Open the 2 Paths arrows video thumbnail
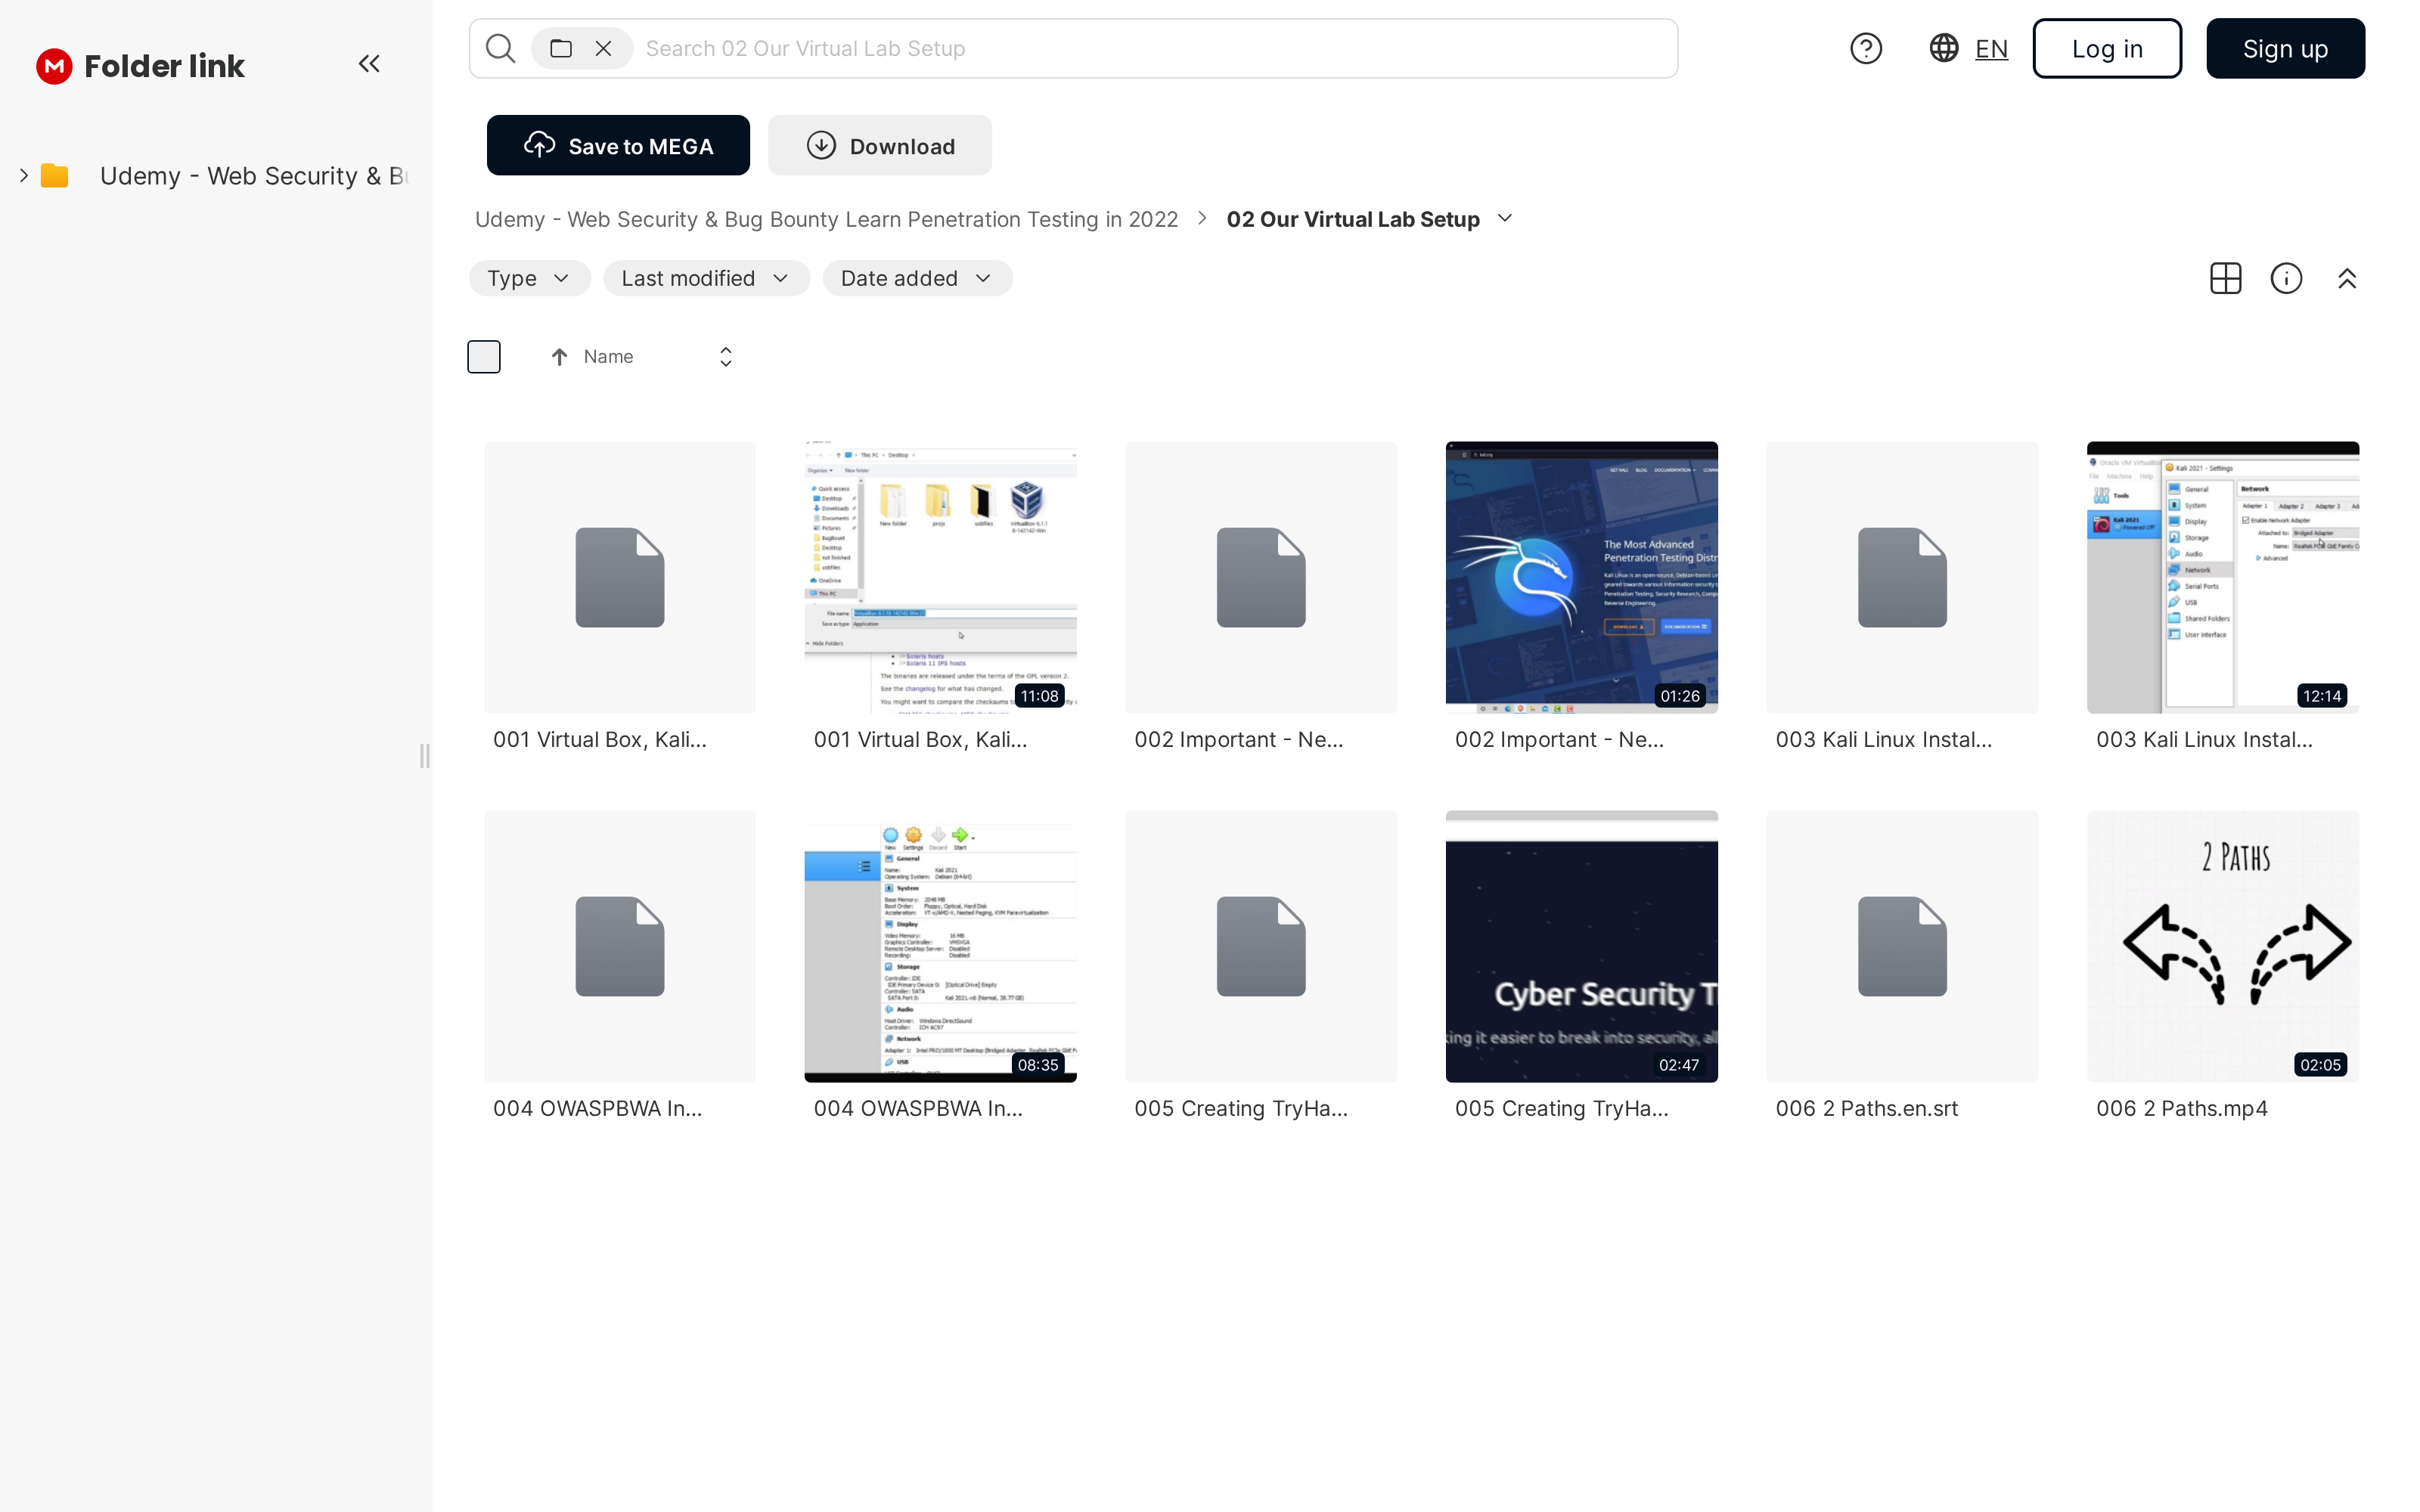 tap(2222, 946)
